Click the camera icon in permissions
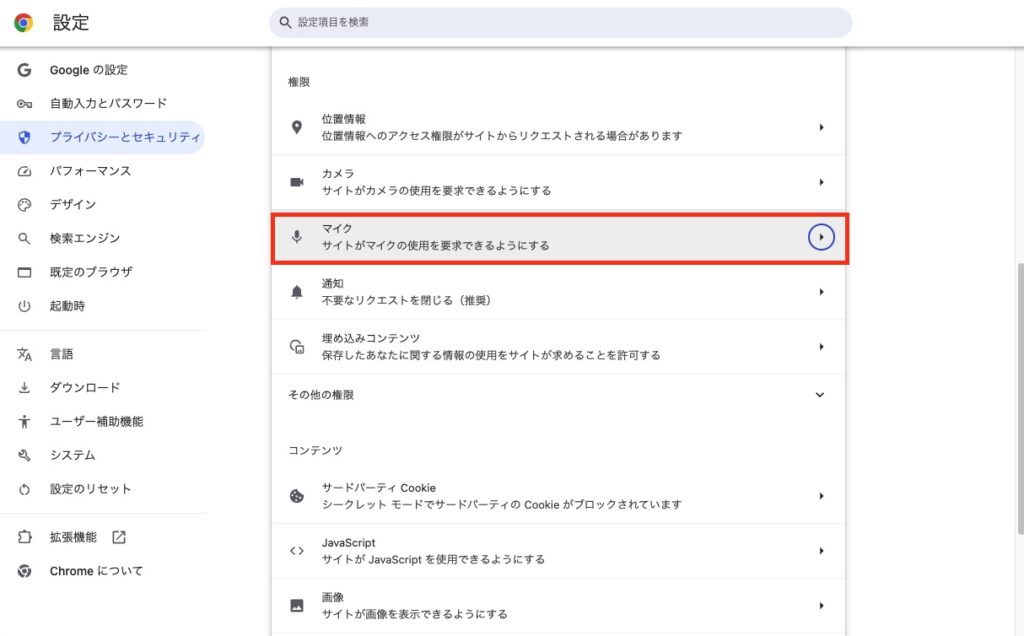Image resolution: width=1024 pixels, height=636 pixels. pyautogui.click(x=296, y=182)
